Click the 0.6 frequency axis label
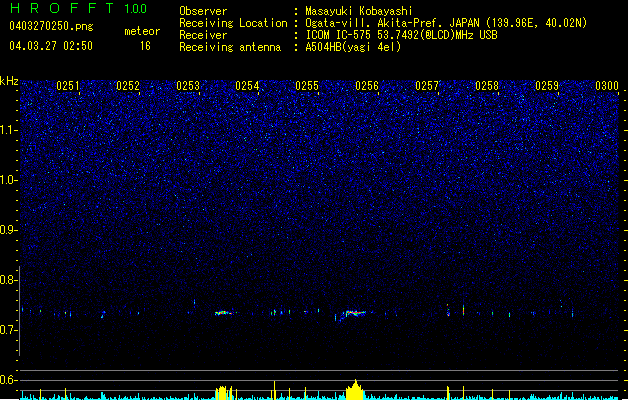The height and width of the screenshot is (400, 629). (8, 380)
